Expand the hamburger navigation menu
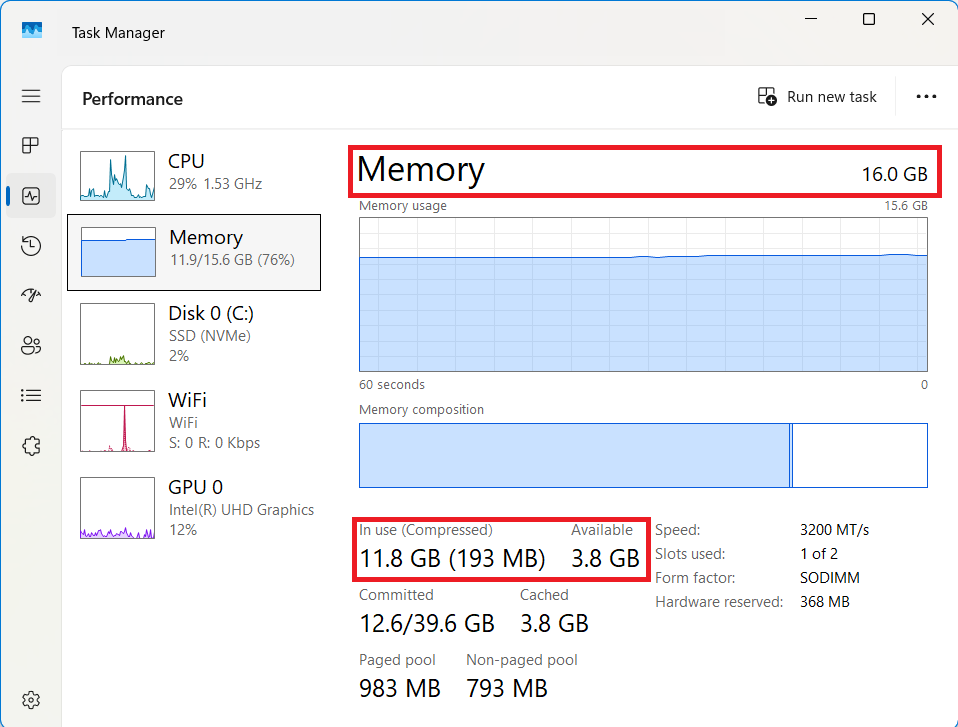The width and height of the screenshot is (958, 727). click(x=31, y=96)
